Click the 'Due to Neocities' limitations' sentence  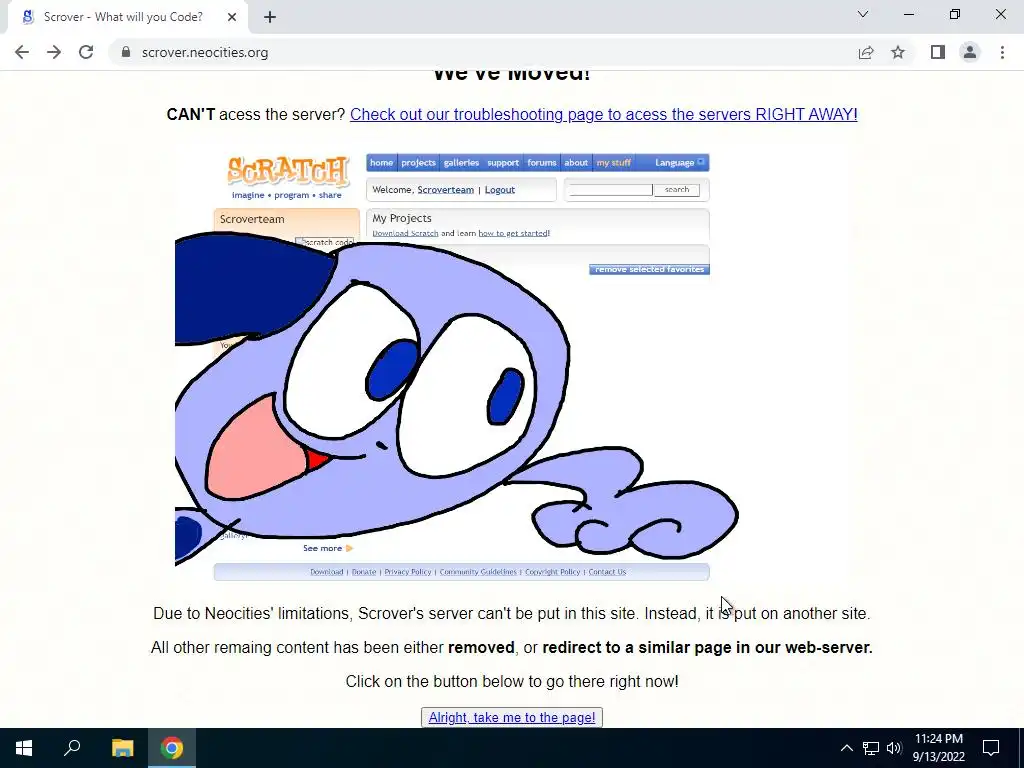(x=511, y=613)
